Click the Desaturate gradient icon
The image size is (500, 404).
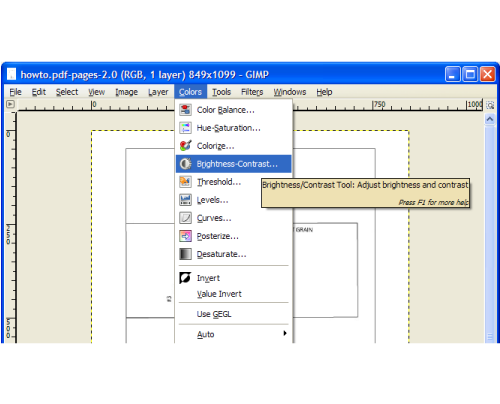[x=185, y=254]
